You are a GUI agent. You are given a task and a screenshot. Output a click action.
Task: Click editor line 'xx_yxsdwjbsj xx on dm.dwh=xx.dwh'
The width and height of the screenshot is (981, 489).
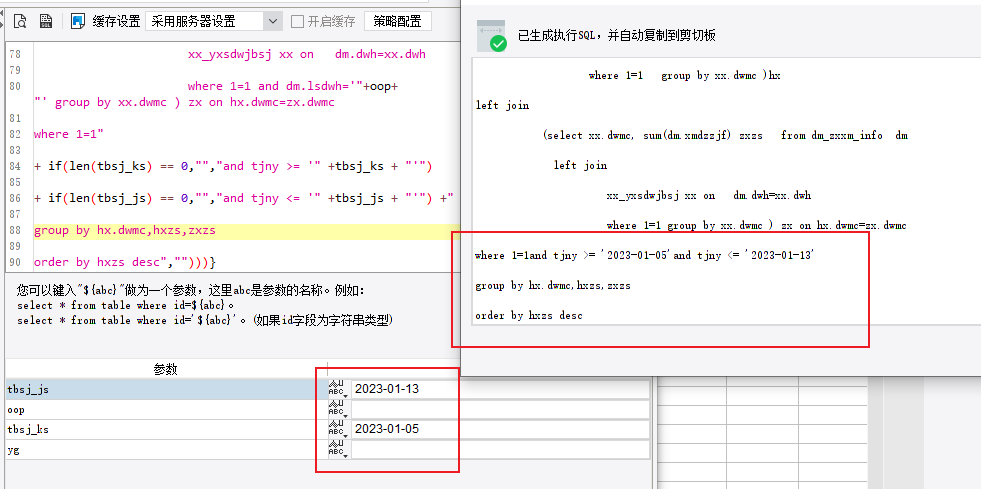(307, 54)
